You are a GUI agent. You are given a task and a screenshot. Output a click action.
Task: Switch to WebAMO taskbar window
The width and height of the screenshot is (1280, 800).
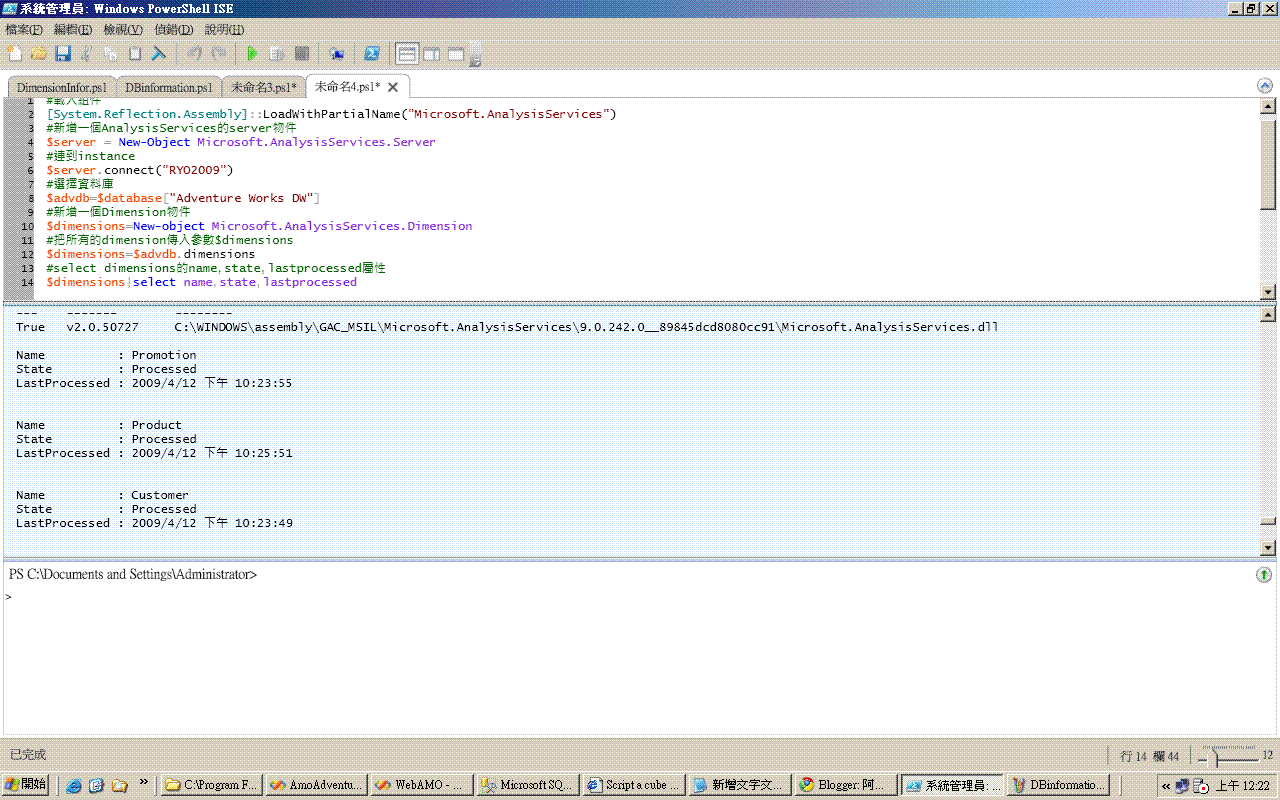(423, 785)
